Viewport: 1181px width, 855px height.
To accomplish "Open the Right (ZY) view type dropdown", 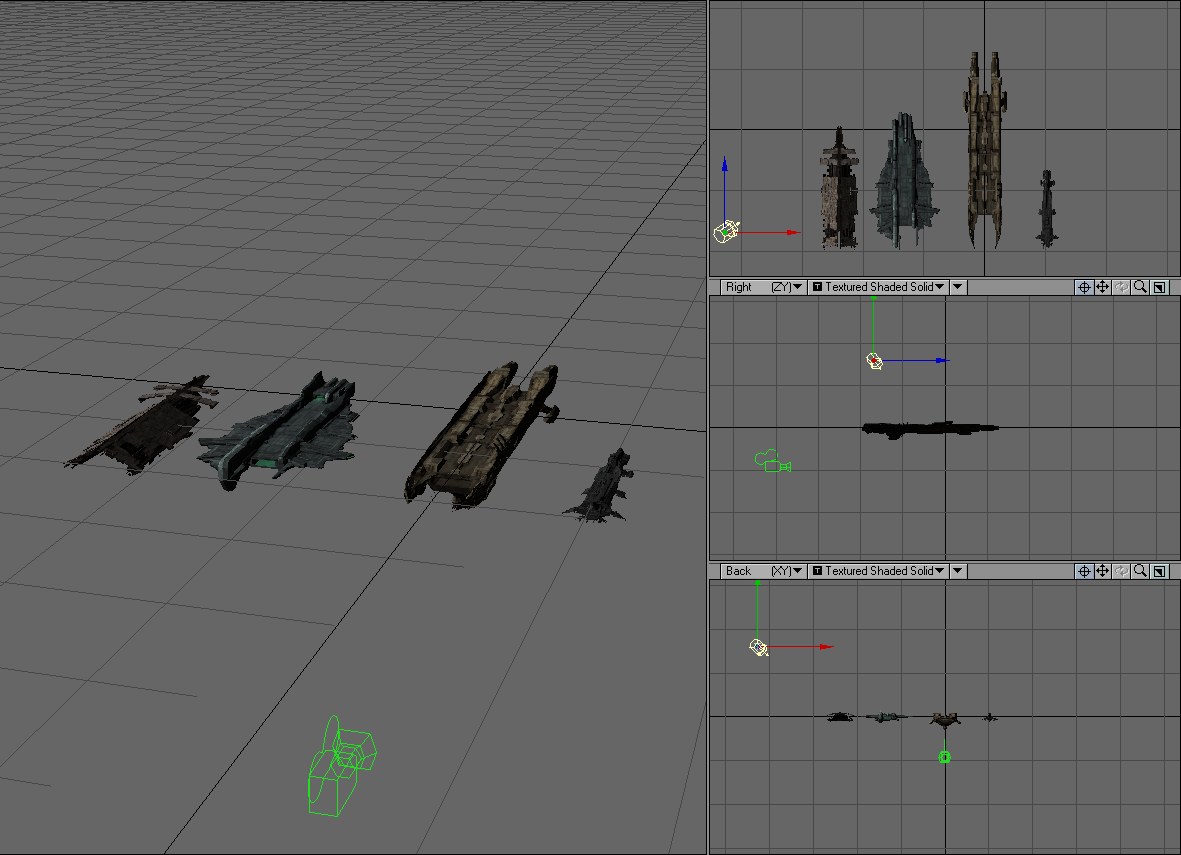I will coord(762,287).
